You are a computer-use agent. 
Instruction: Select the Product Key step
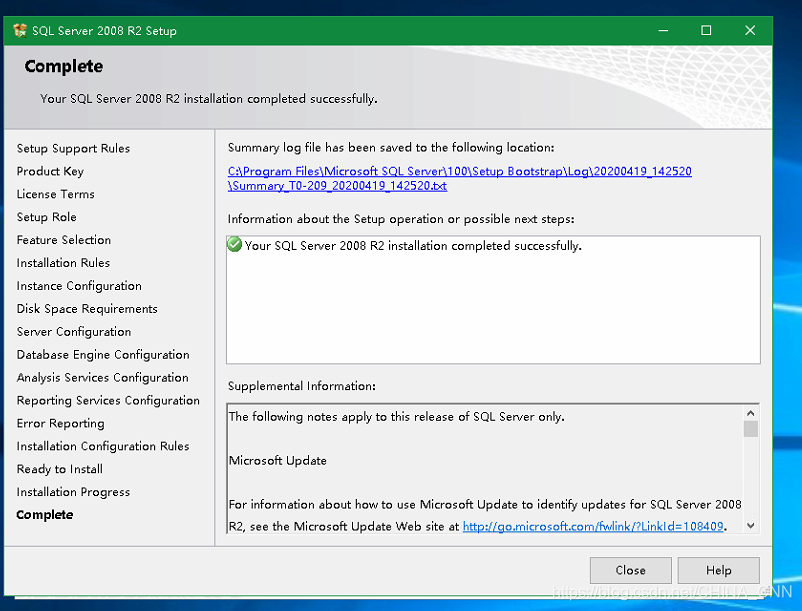(50, 171)
